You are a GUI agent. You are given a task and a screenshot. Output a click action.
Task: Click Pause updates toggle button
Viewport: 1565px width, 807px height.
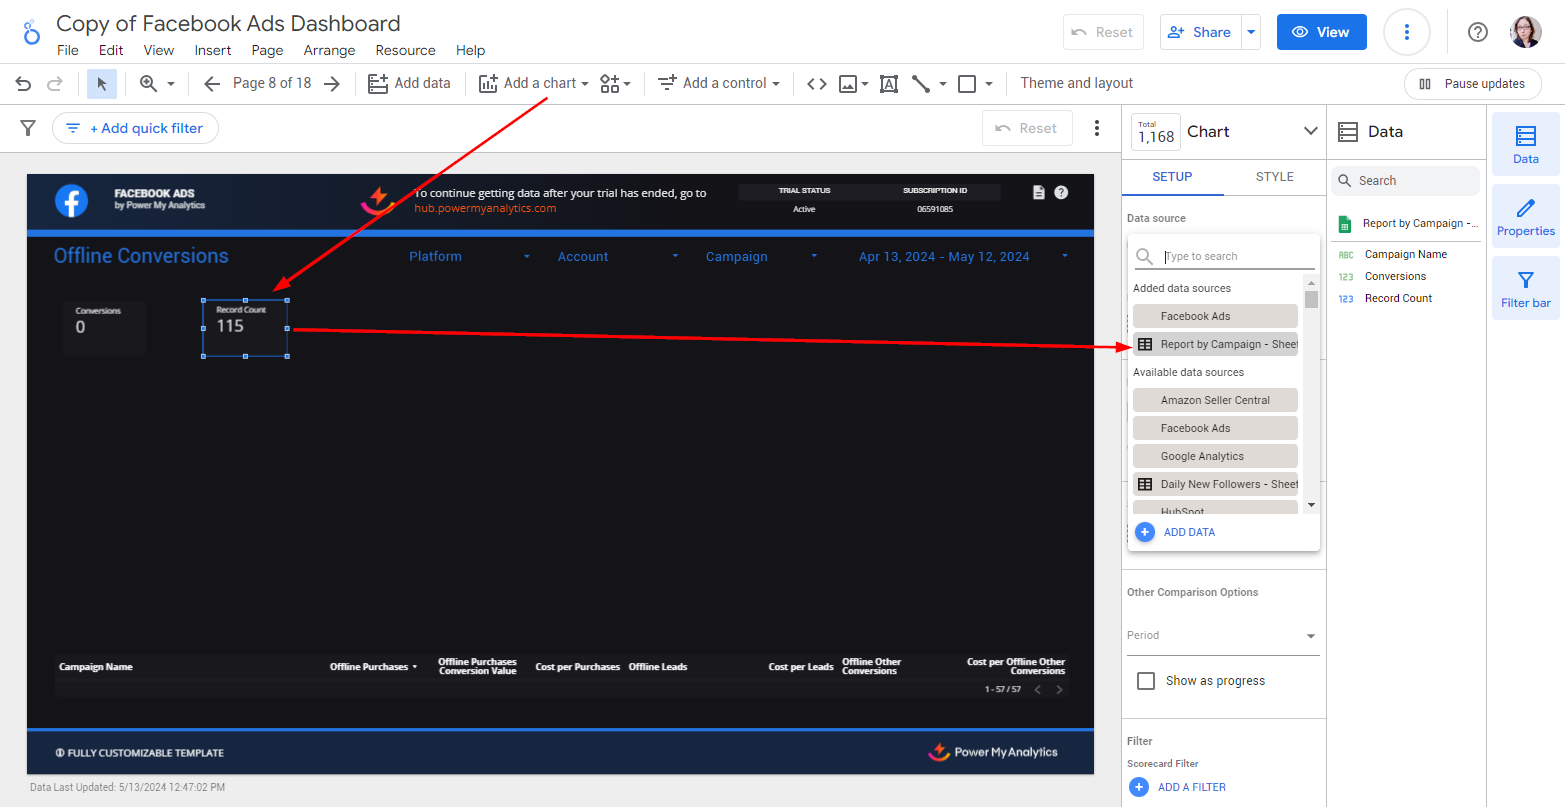click(1472, 84)
